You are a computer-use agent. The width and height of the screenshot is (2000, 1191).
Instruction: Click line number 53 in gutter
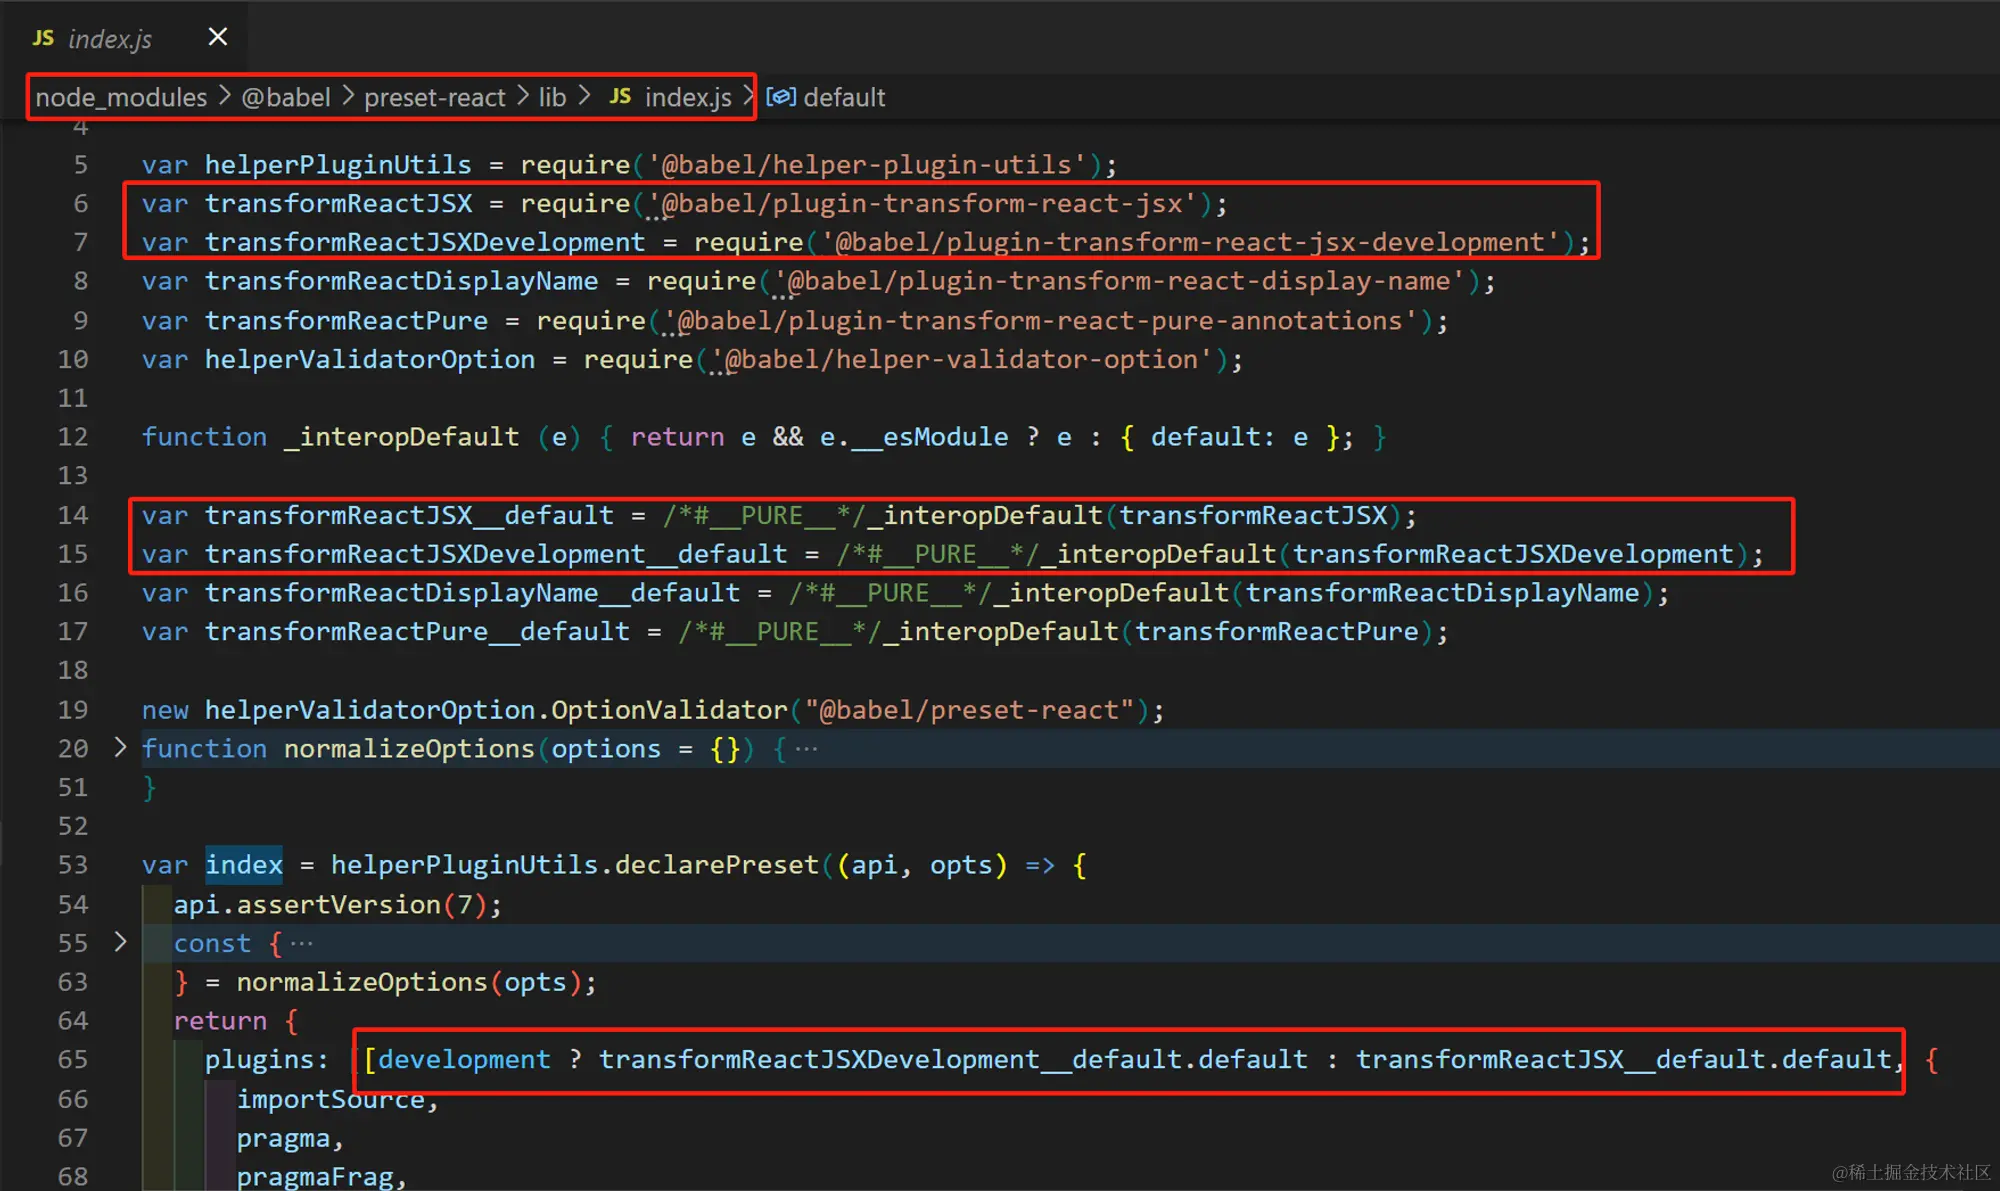pos(73,865)
